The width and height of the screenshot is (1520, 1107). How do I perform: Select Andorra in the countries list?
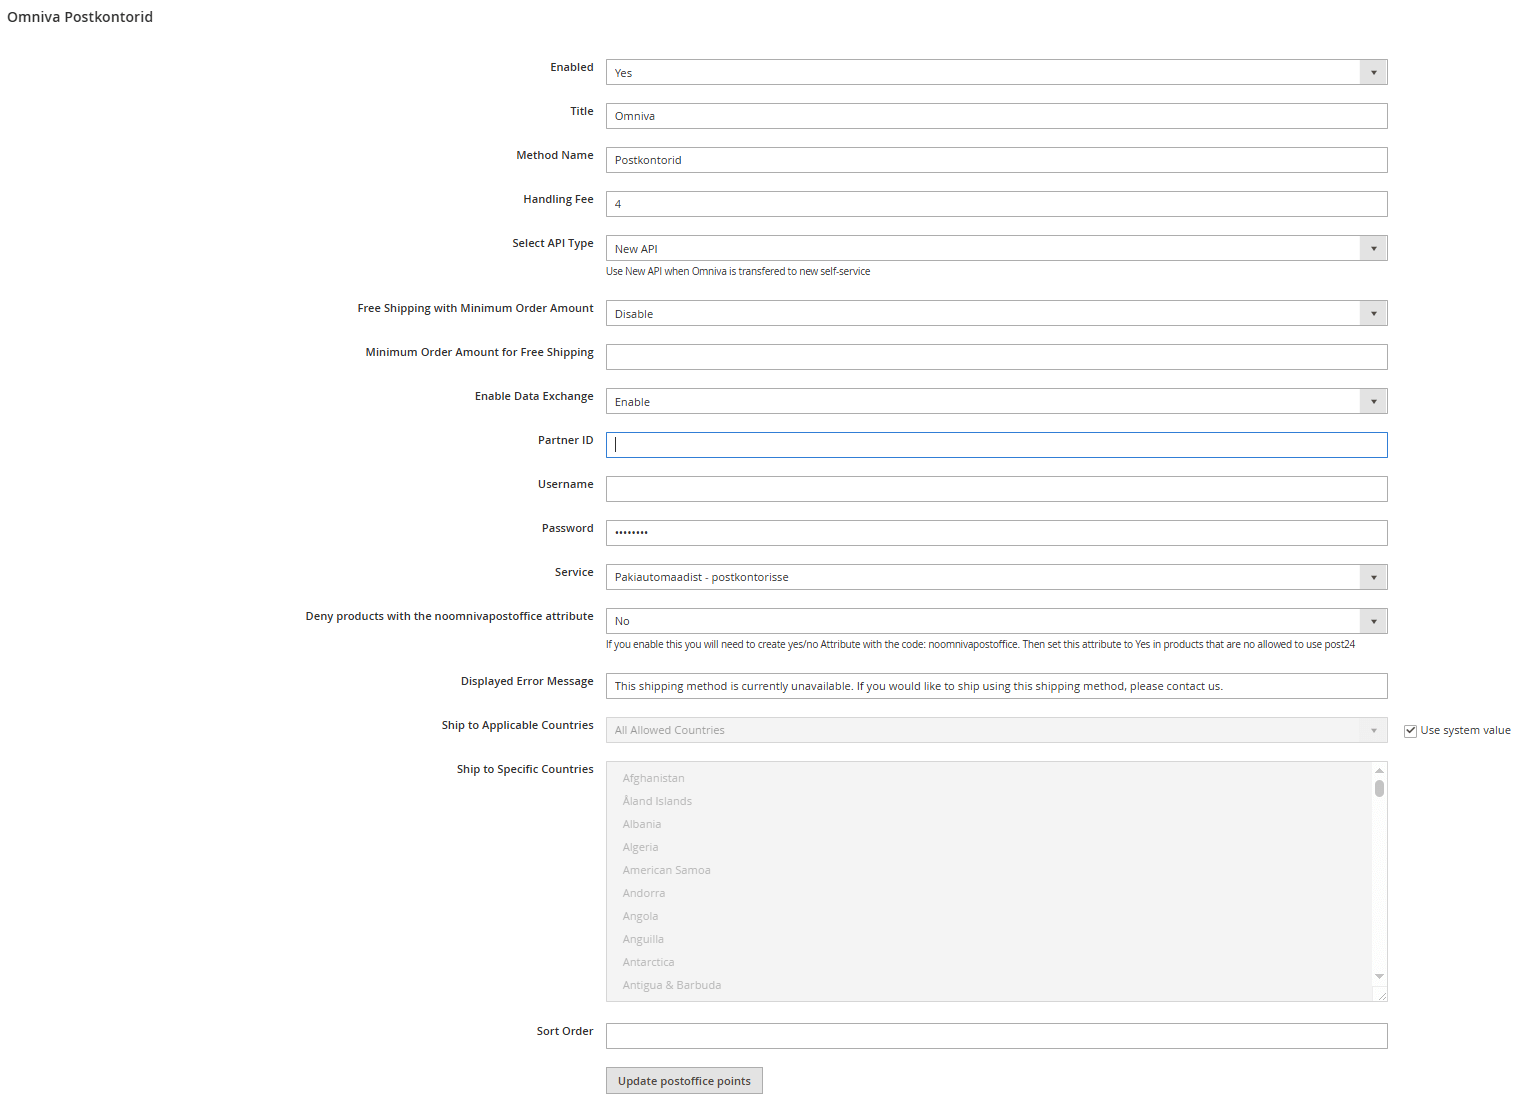tap(989, 893)
